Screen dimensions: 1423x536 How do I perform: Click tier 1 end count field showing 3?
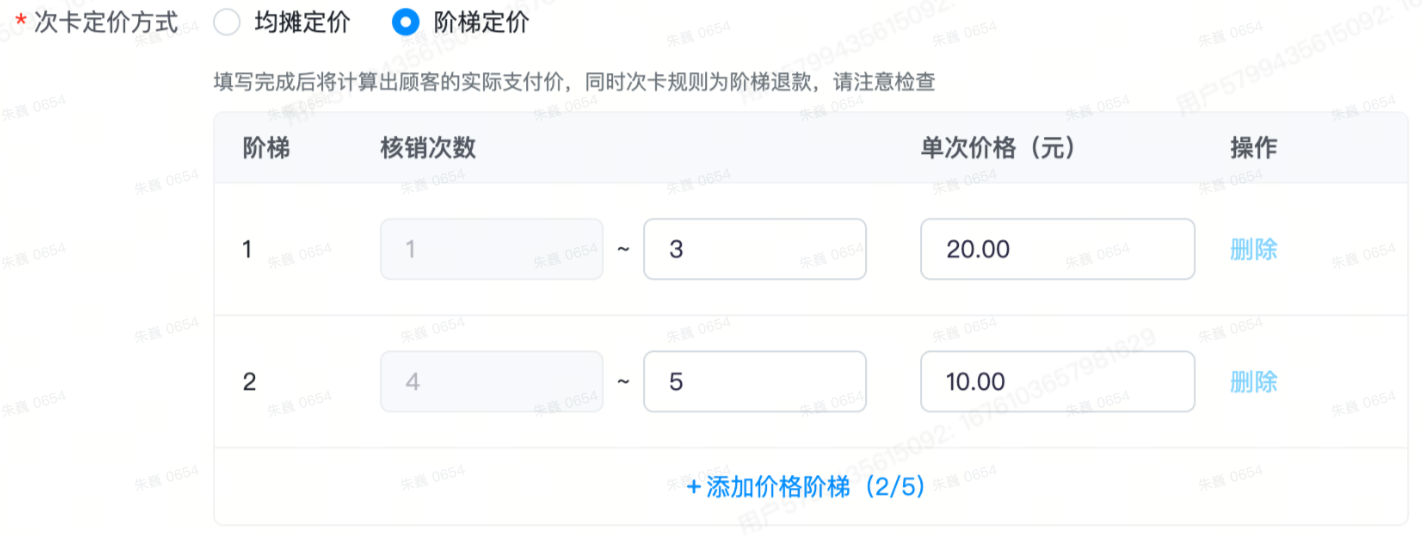[754, 249]
